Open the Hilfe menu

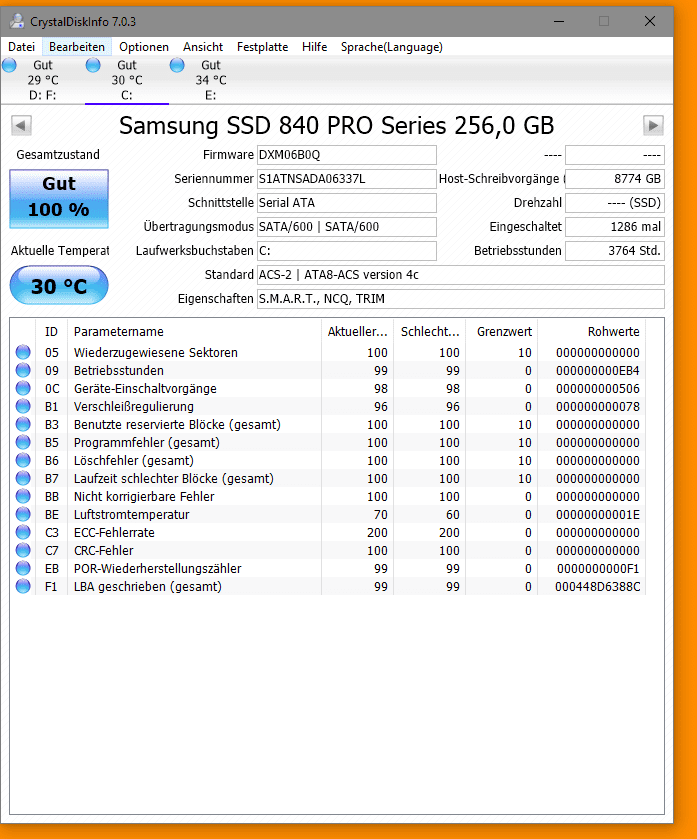pyautogui.click(x=315, y=47)
